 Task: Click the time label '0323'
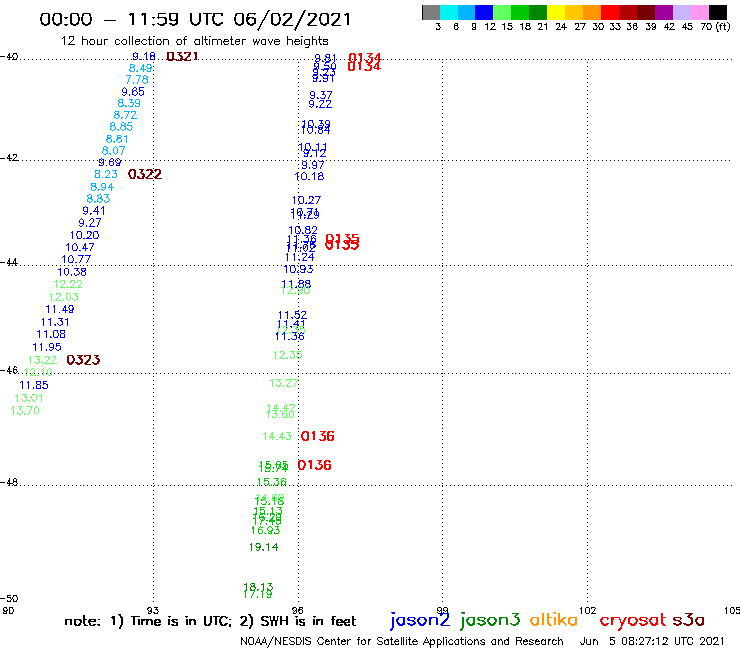pyautogui.click(x=83, y=360)
